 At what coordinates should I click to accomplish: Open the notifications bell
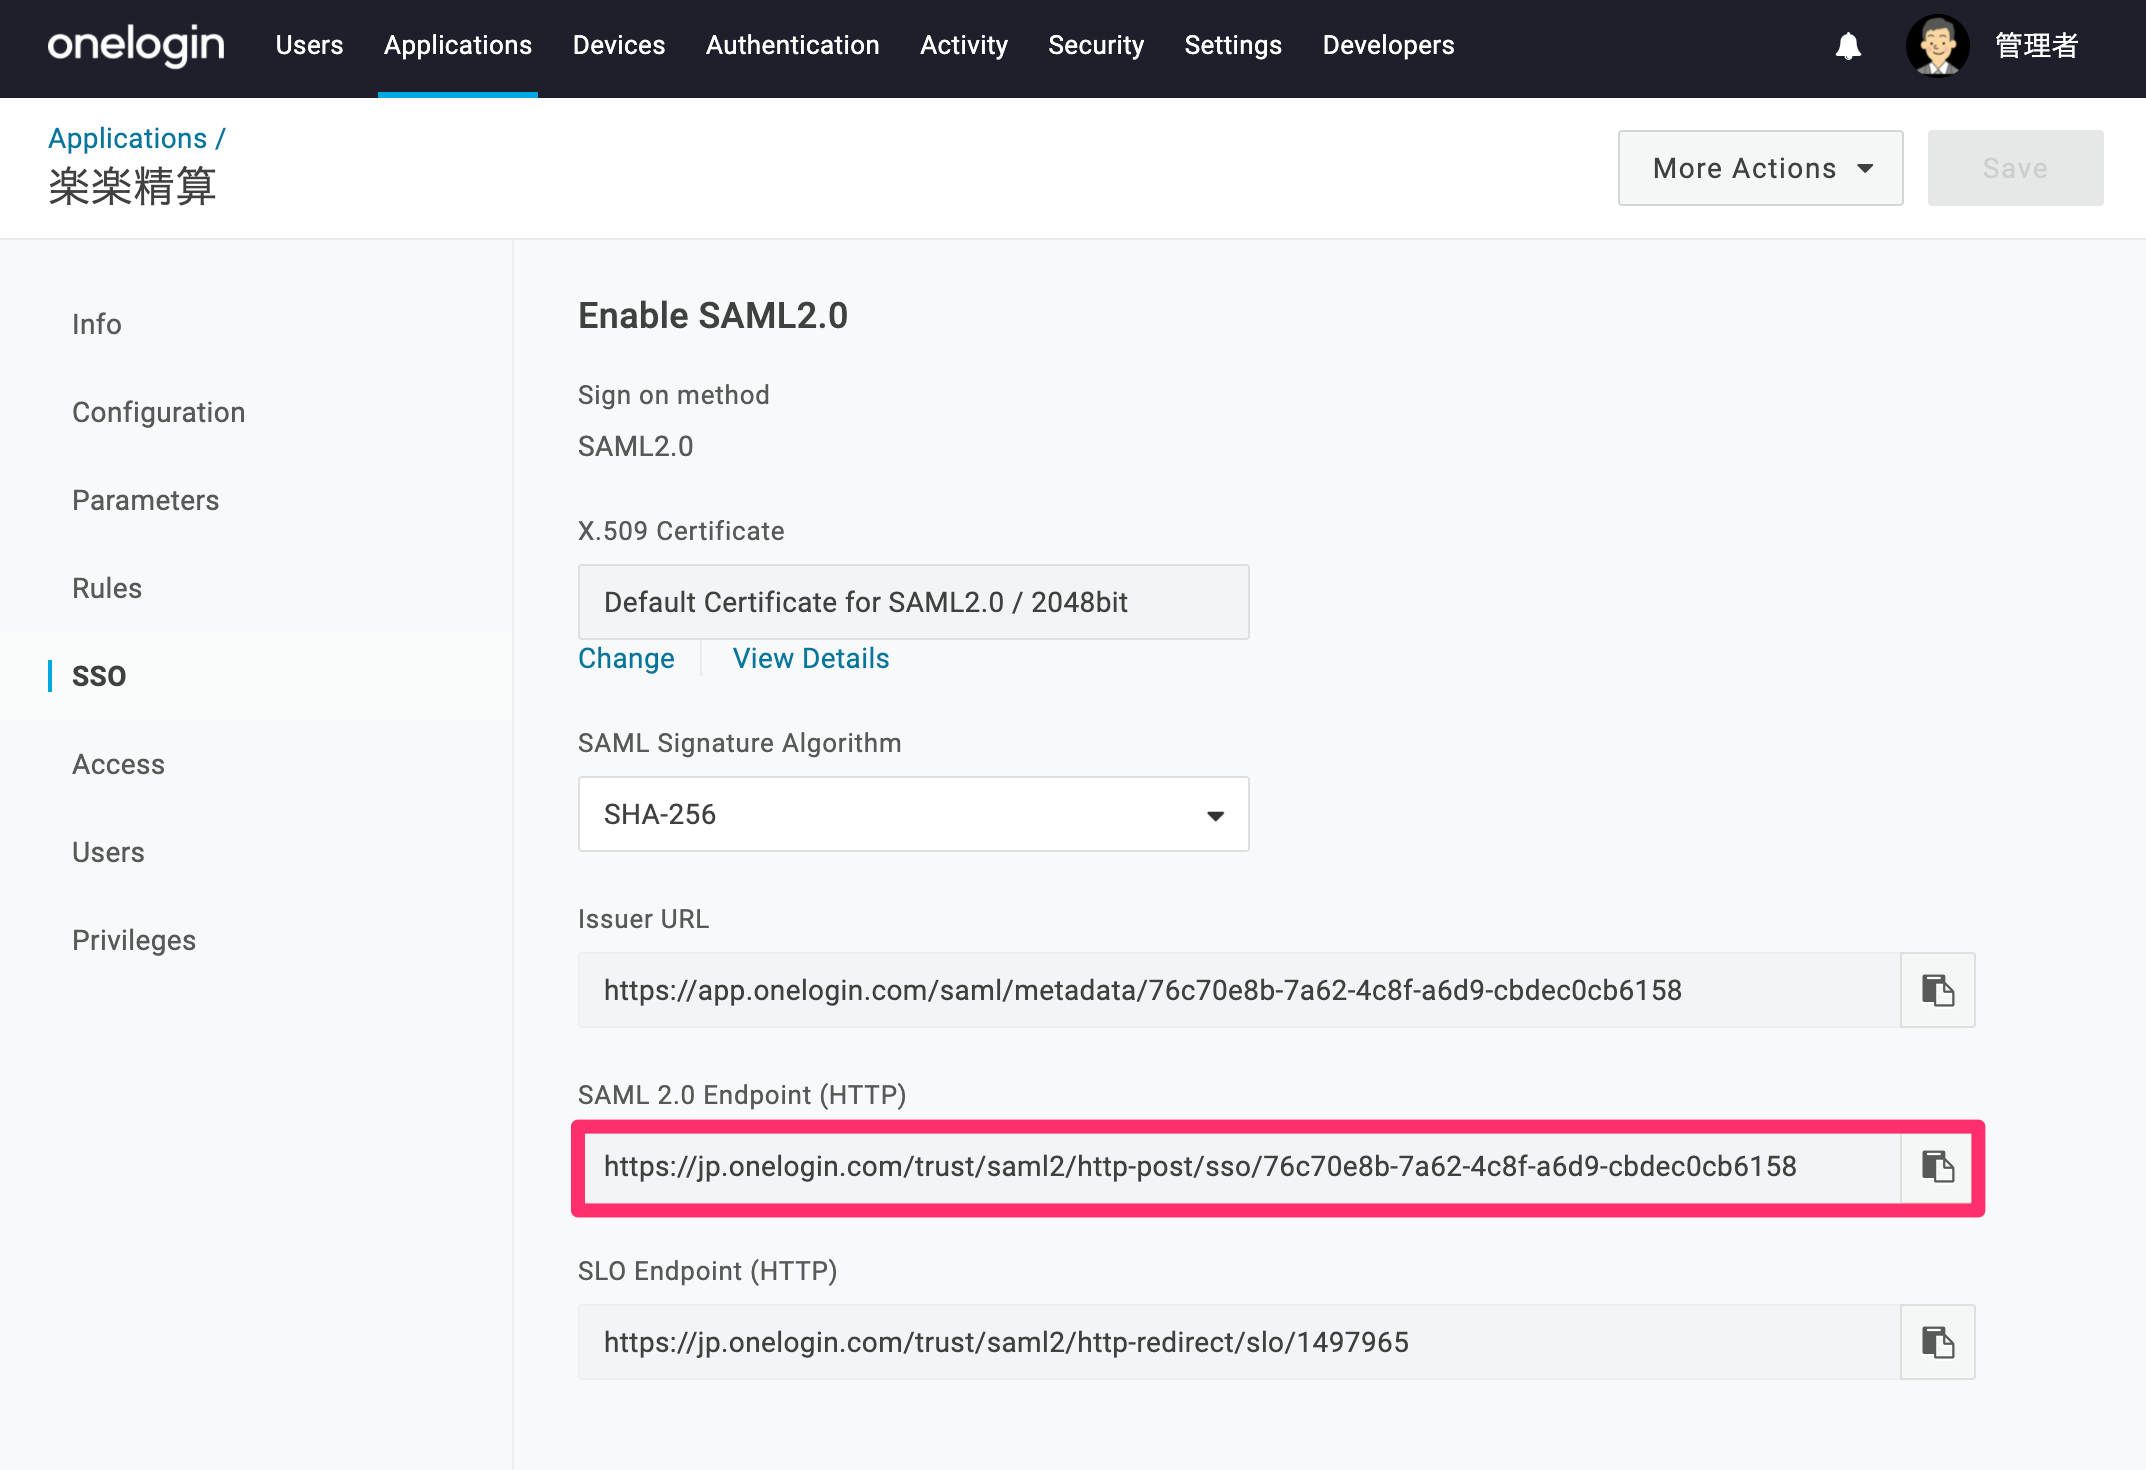(1848, 46)
